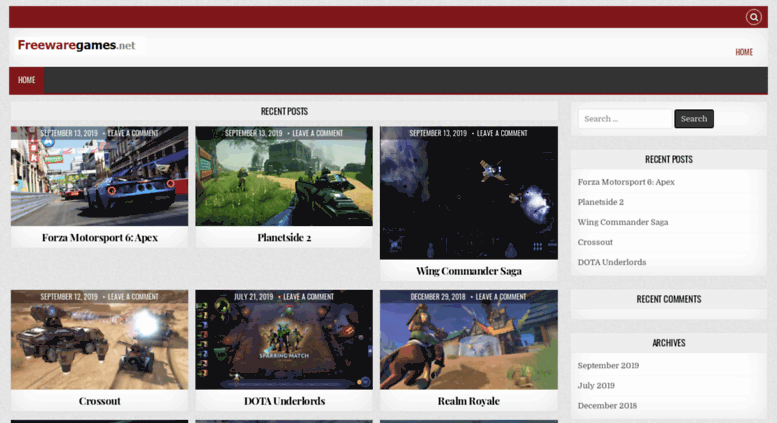
Task: Open the Realm Royale post title
Action: click(x=469, y=401)
